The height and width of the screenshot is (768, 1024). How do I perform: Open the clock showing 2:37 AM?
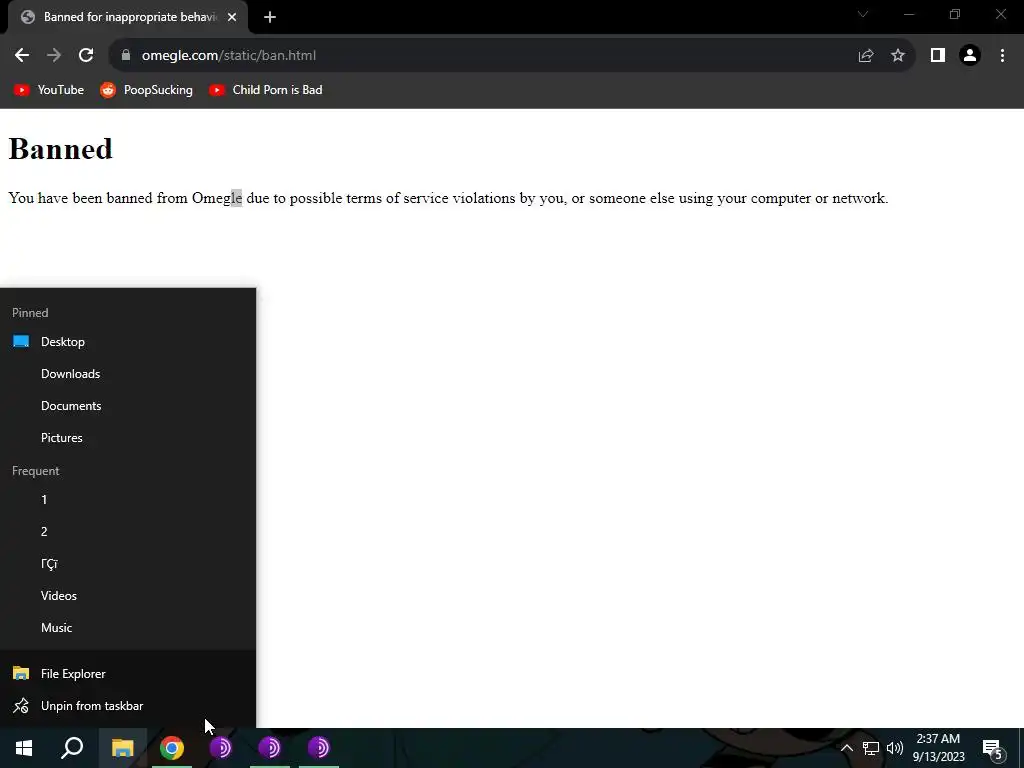[938, 748]
